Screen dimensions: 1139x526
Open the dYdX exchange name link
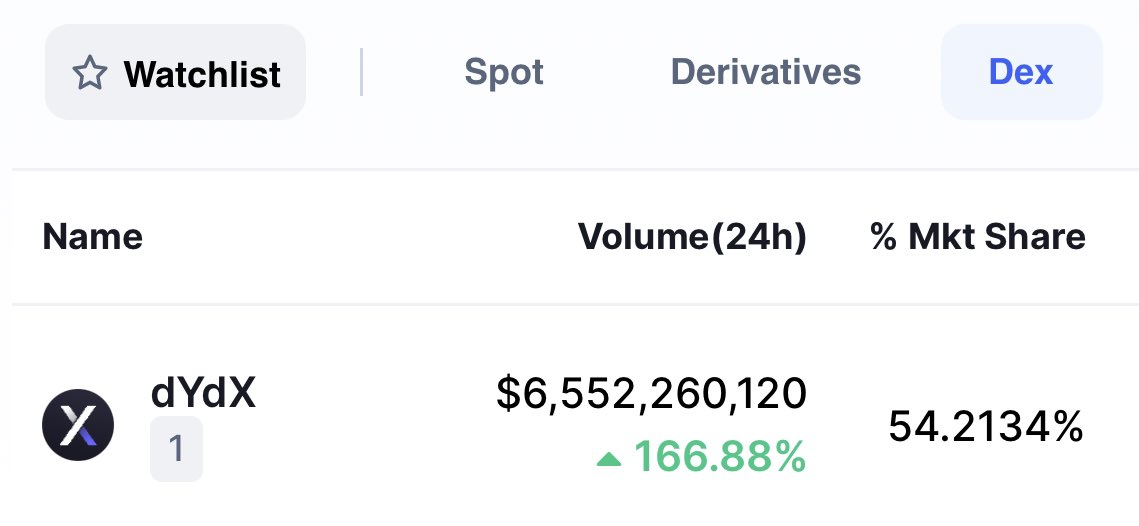203,393
